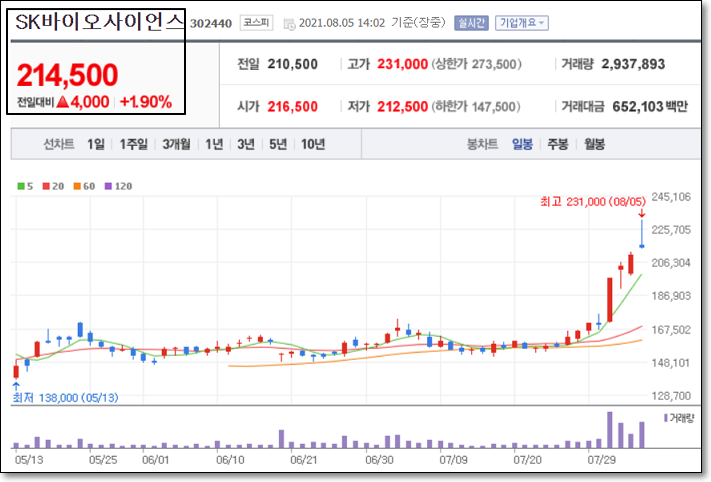Click the low price value 212,500
This screenshot has height=482, width=711.
(x=402, y=107)
